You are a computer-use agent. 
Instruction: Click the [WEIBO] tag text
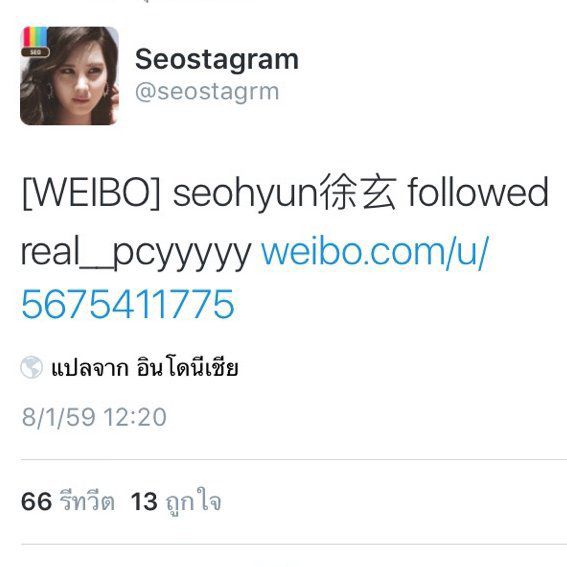91,193
